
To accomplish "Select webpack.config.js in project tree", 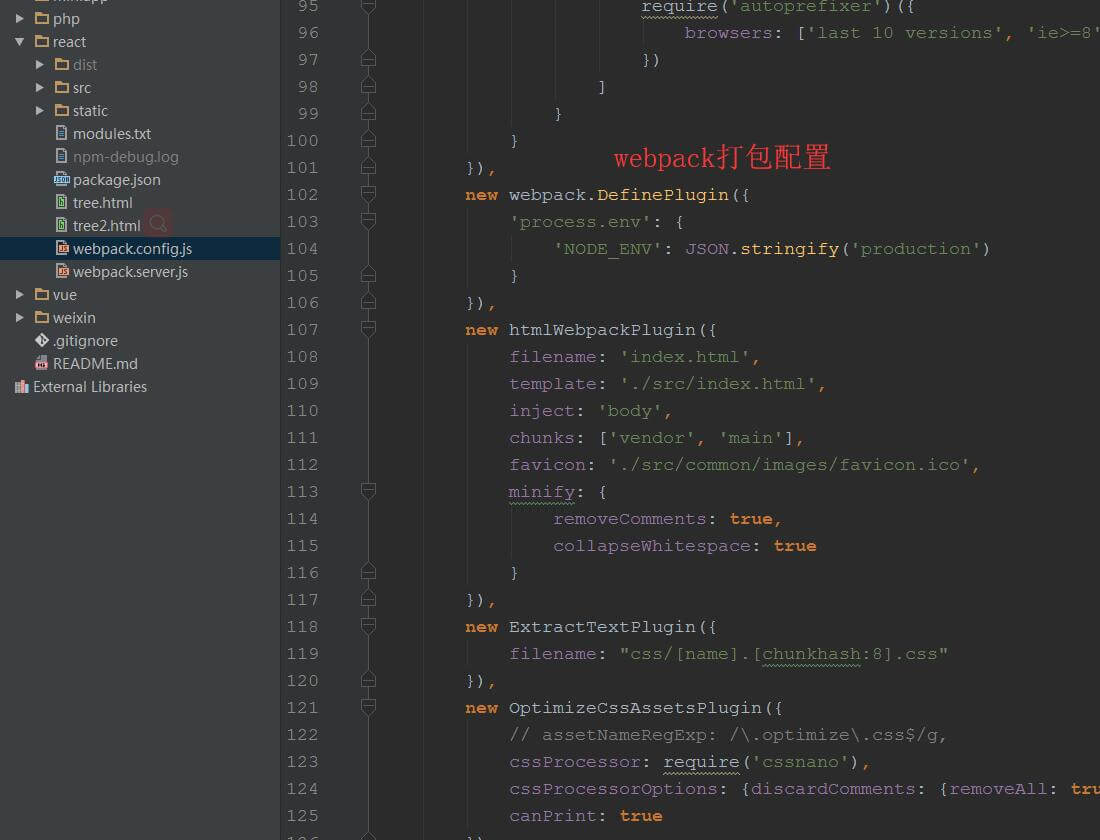I will 132,249.
